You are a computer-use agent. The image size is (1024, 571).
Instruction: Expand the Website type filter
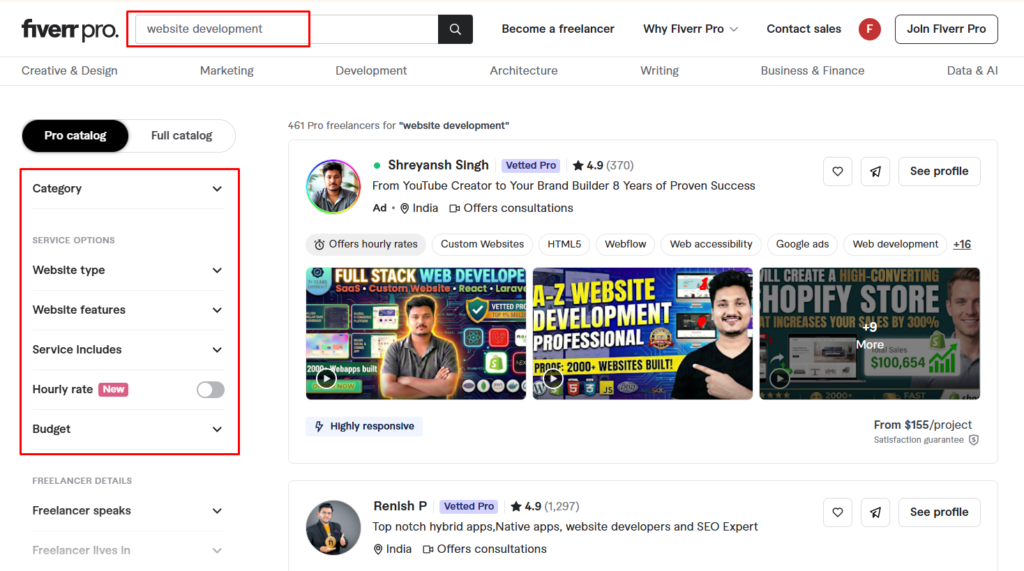click(127, 270)
